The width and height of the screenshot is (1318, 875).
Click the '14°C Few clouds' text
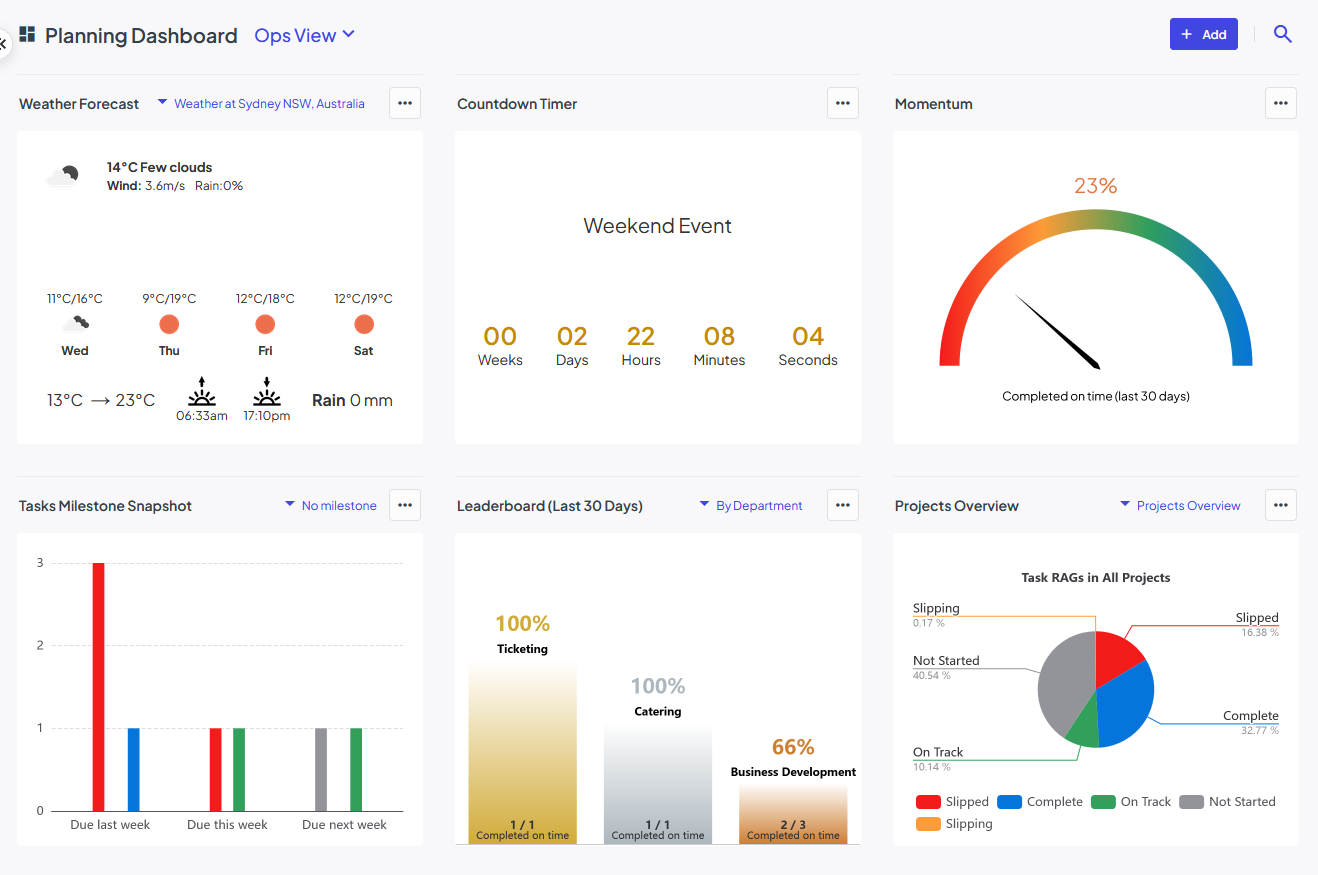coord(160,167)
